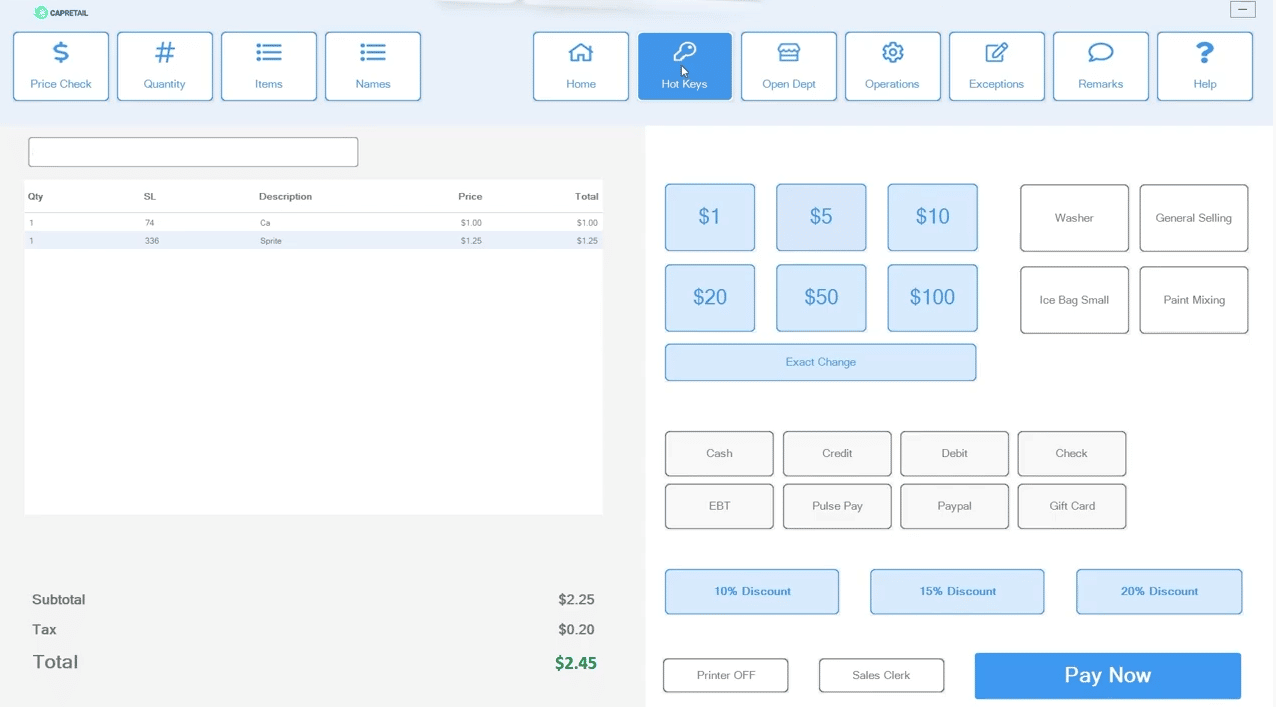Click SL number 74
Image resolution: width=1276 pixels, height=707 pixels.
[x=149, y=223]
